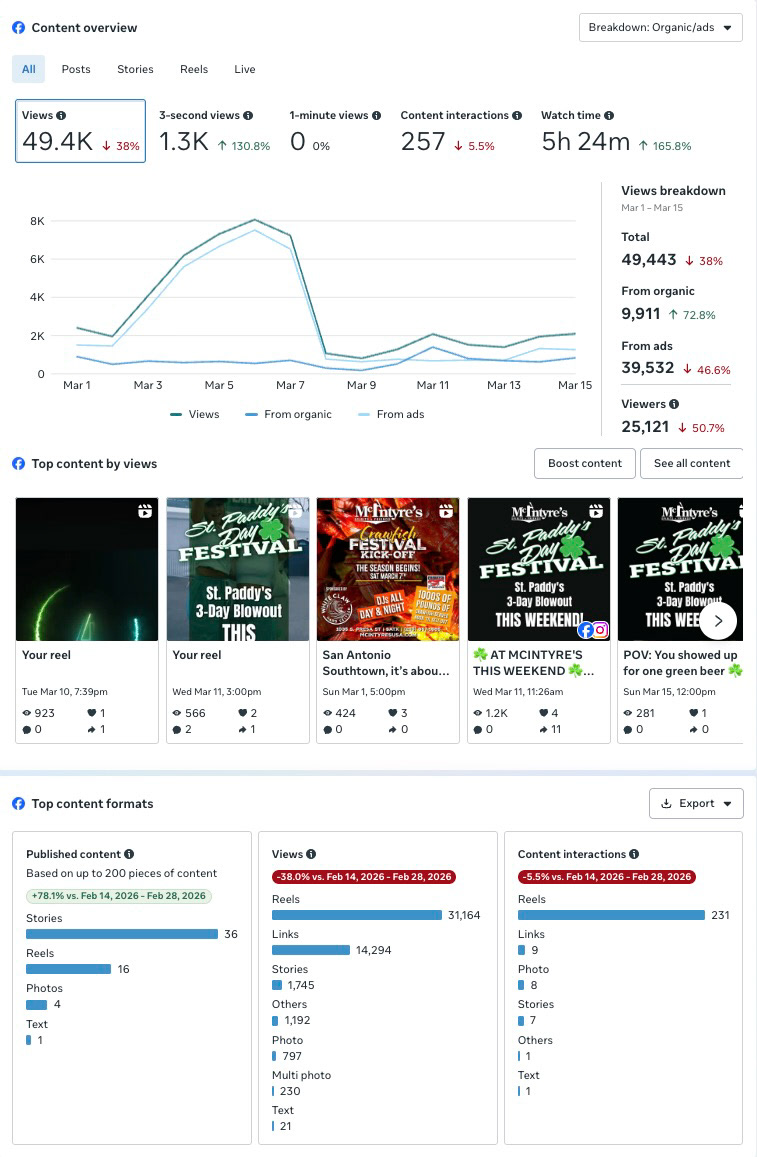This screenshot has height=1157, width=757.
Task: Click the info icon beside Views metric
Action: click(61, 115)
